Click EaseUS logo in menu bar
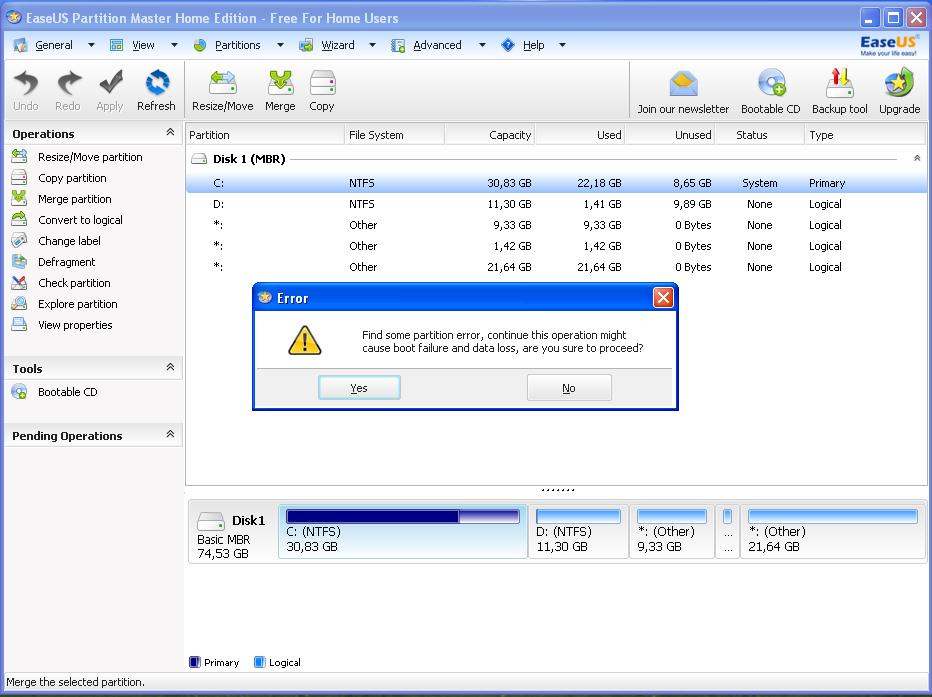The image size is (932, 697). 889,45
